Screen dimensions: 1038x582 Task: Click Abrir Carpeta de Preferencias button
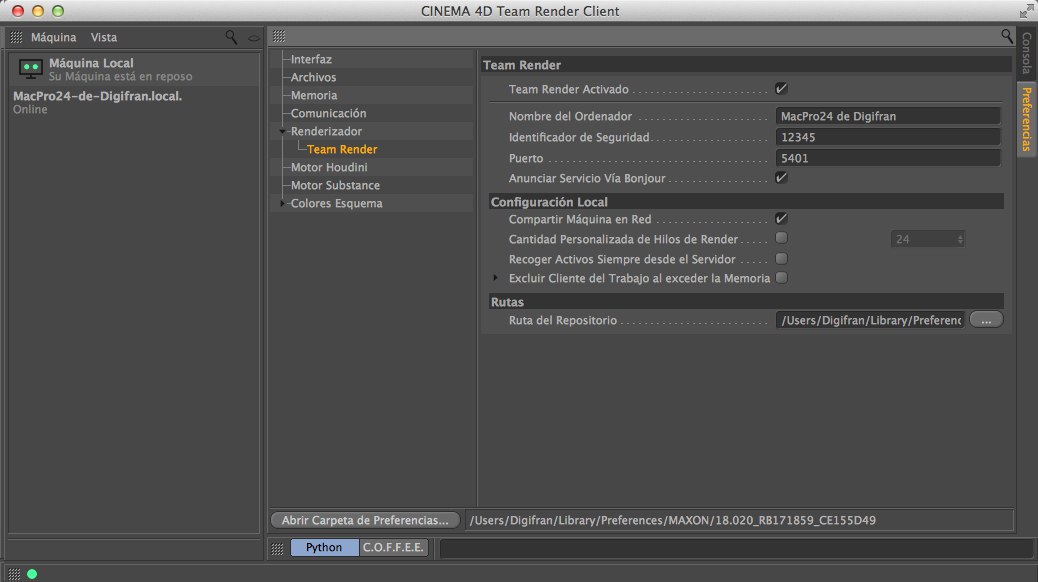click(x=365, y=520)
